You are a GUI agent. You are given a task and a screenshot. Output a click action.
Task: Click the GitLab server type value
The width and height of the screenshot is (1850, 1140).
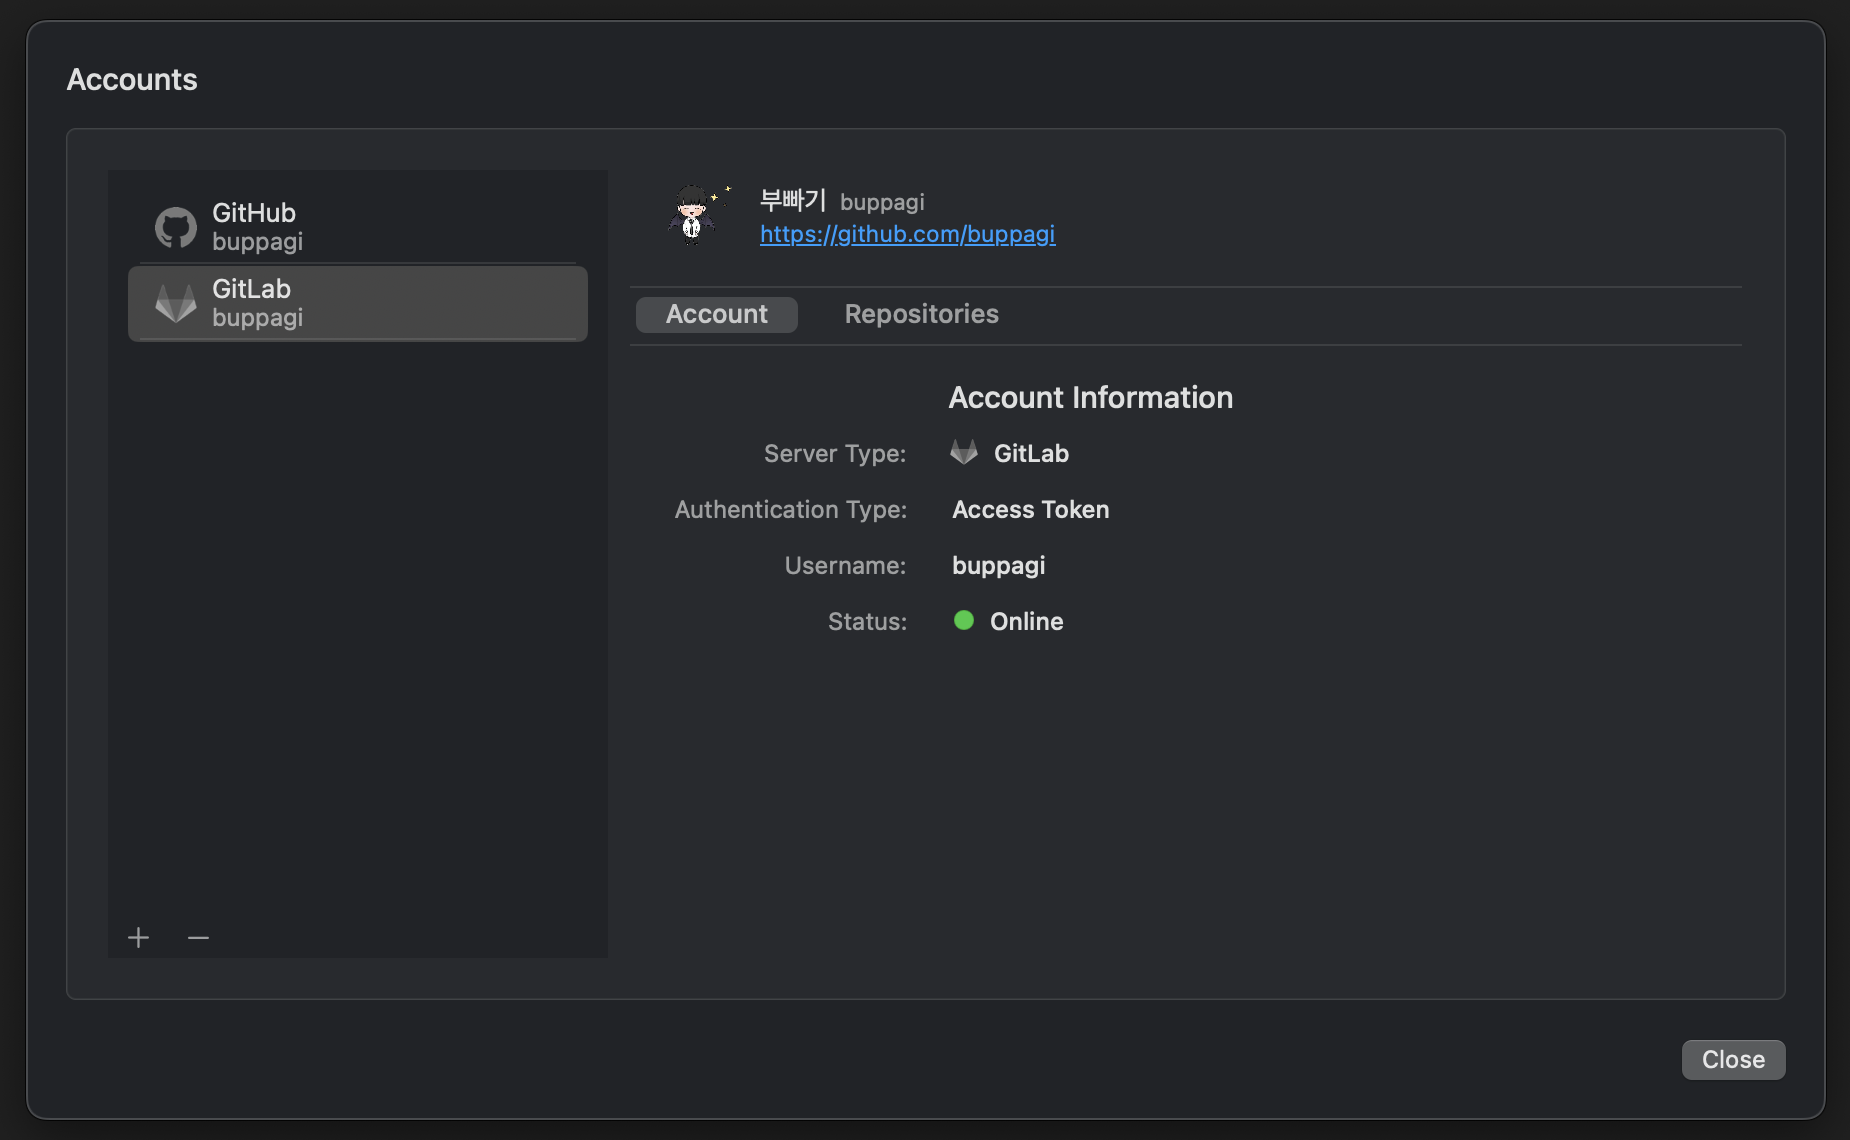[1031, 453]
